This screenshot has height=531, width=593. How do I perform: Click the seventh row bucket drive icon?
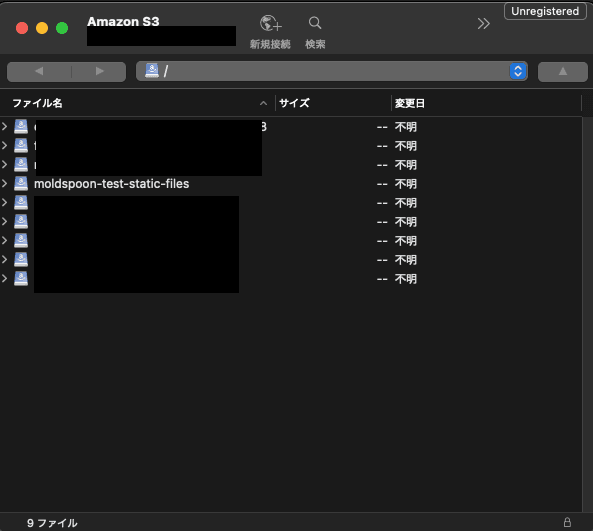21,240
